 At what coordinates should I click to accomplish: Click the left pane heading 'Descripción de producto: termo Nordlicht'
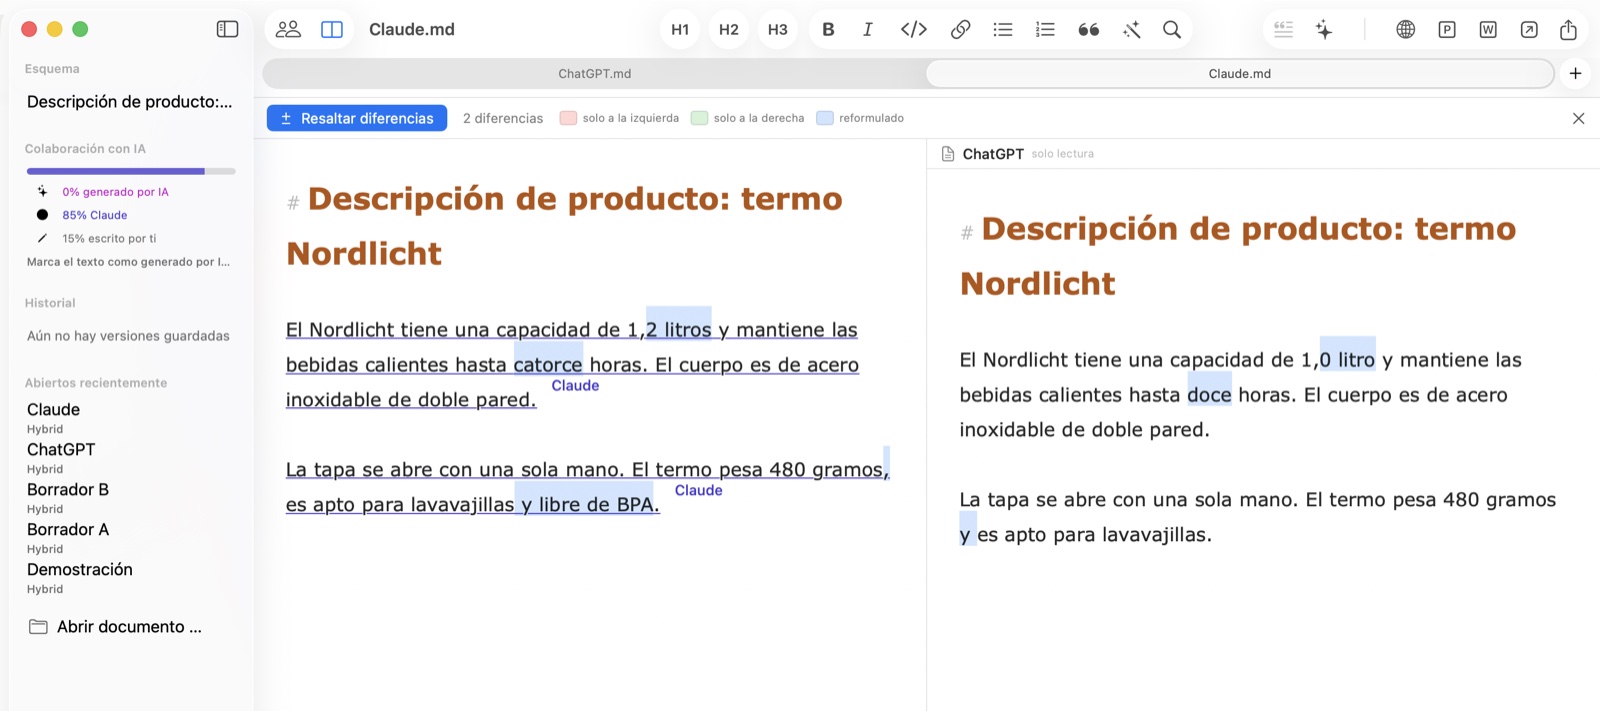click(565, 226)
